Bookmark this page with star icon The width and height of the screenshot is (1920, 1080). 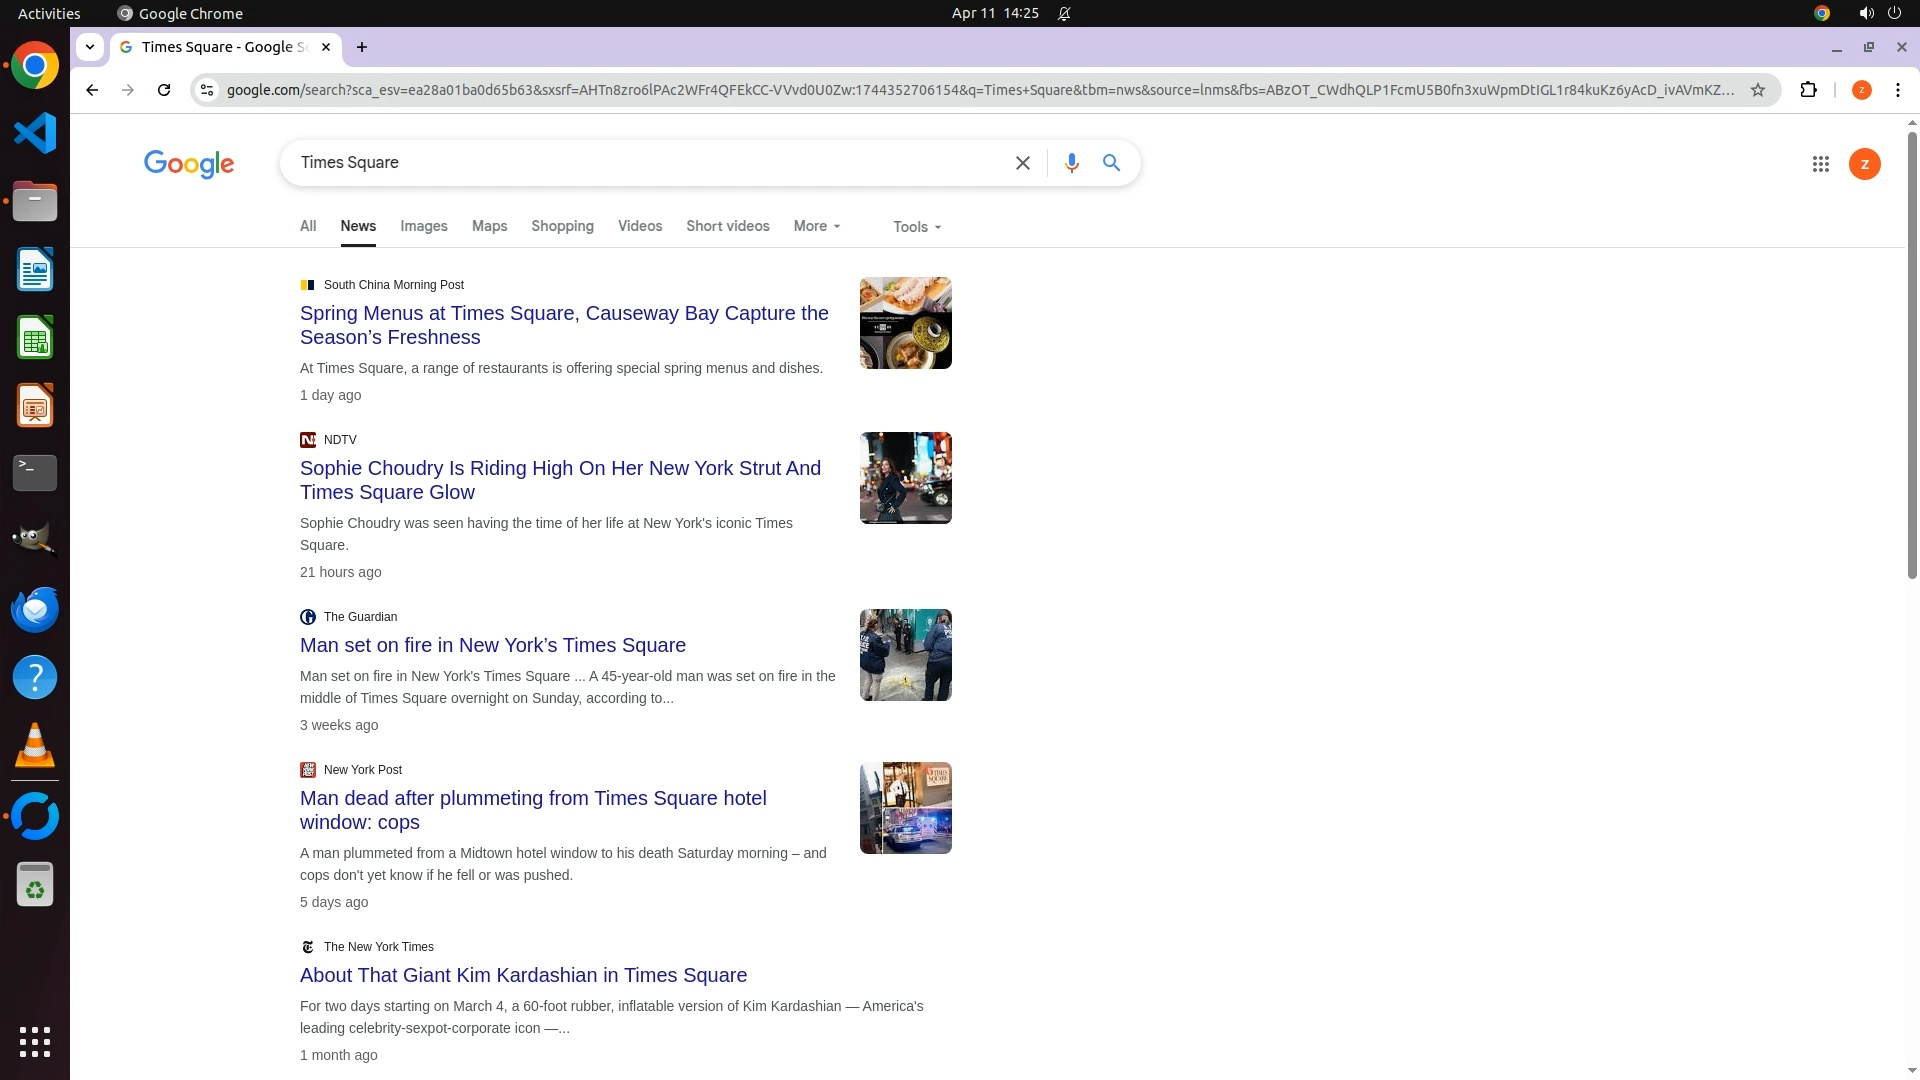click(1758, 90)
